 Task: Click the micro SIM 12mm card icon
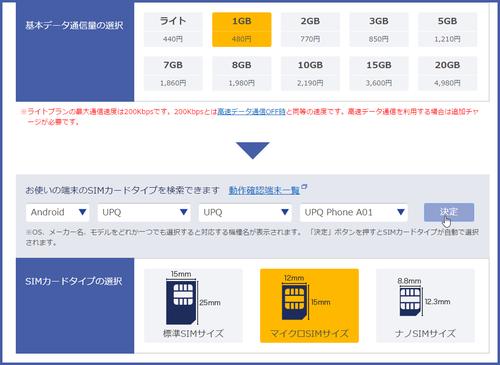[x=294, y=302]
